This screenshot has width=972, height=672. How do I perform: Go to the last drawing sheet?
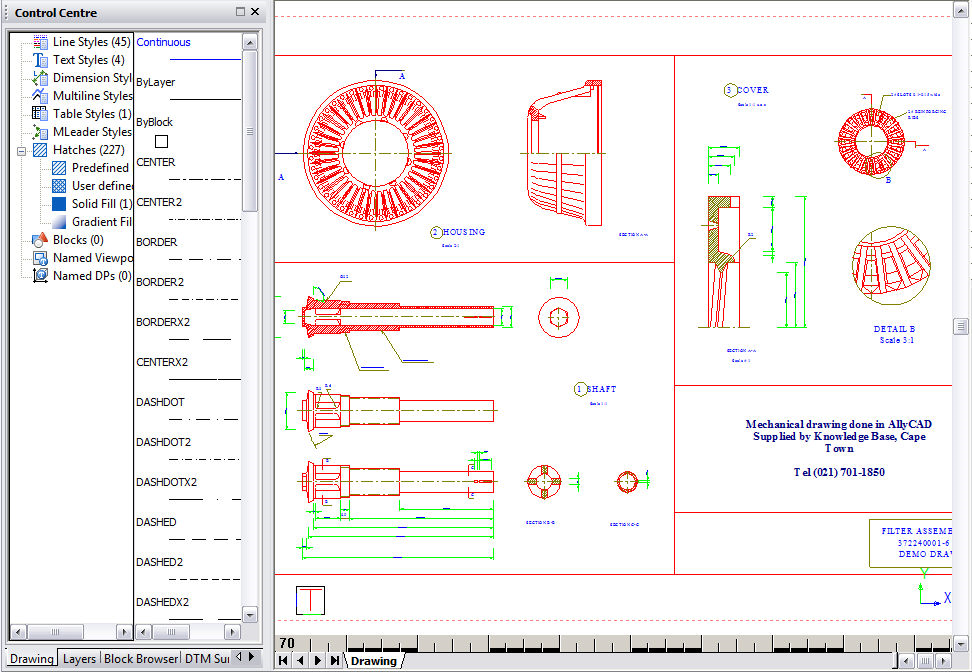coord(334,660)
